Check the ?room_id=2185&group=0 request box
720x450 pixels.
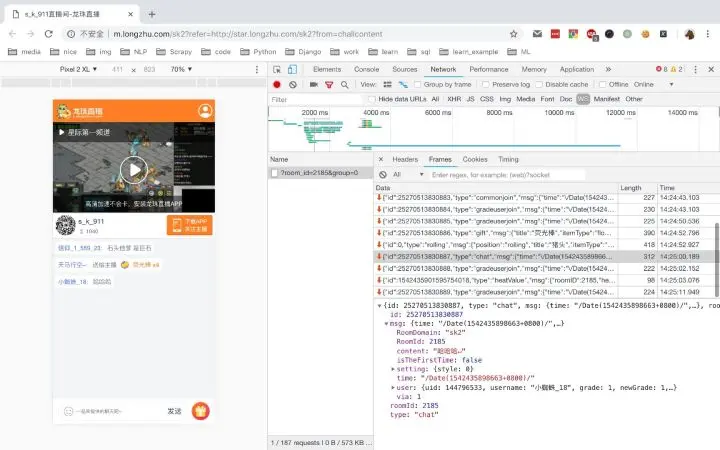(275, 173)
